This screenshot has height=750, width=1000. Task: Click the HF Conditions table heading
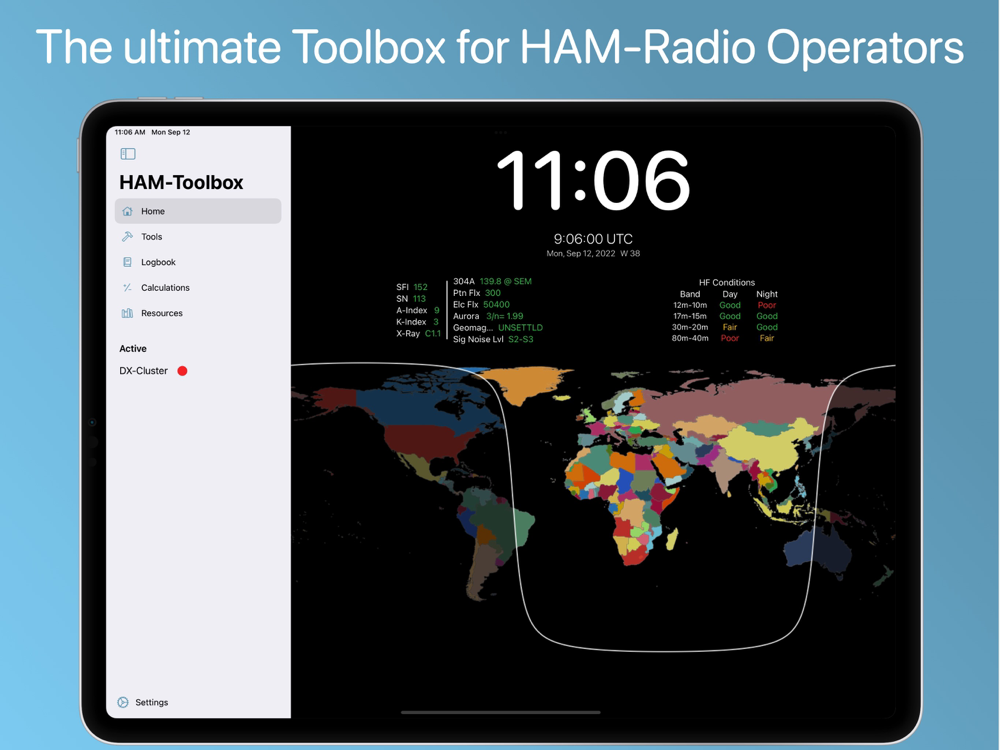[x=727, y=283]
